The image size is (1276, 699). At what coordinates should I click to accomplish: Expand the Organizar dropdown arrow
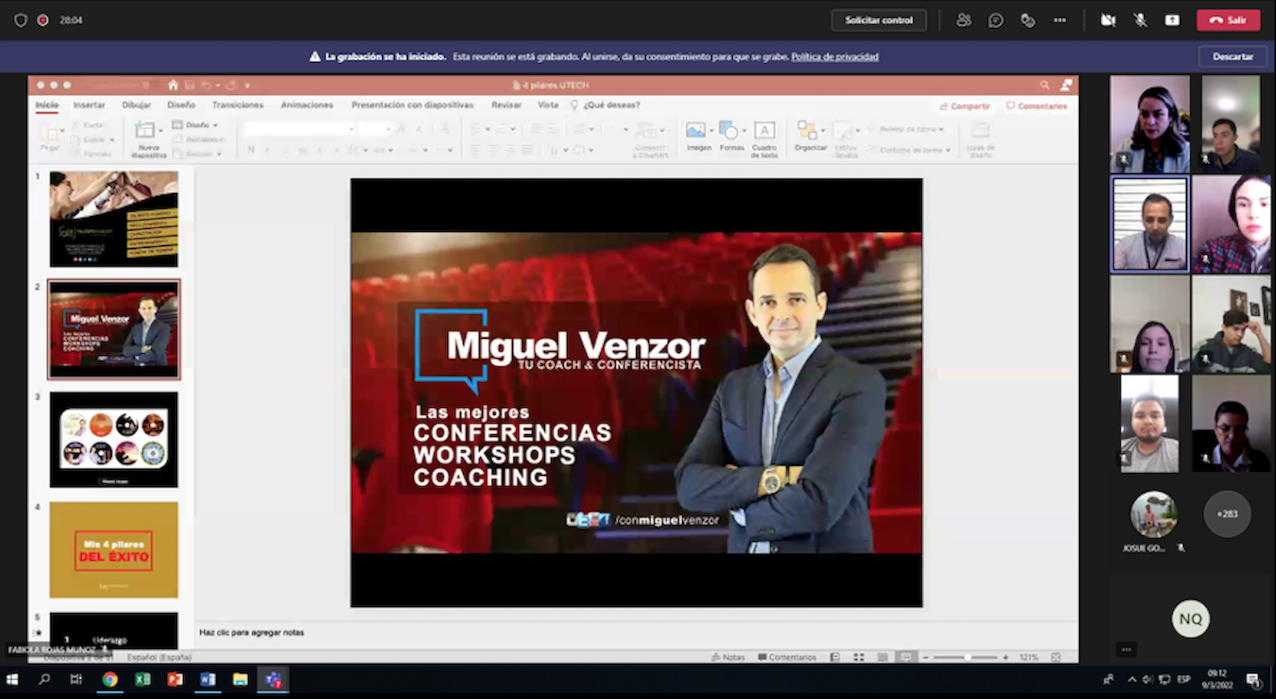pyautogui.click(x=821, y=131)
